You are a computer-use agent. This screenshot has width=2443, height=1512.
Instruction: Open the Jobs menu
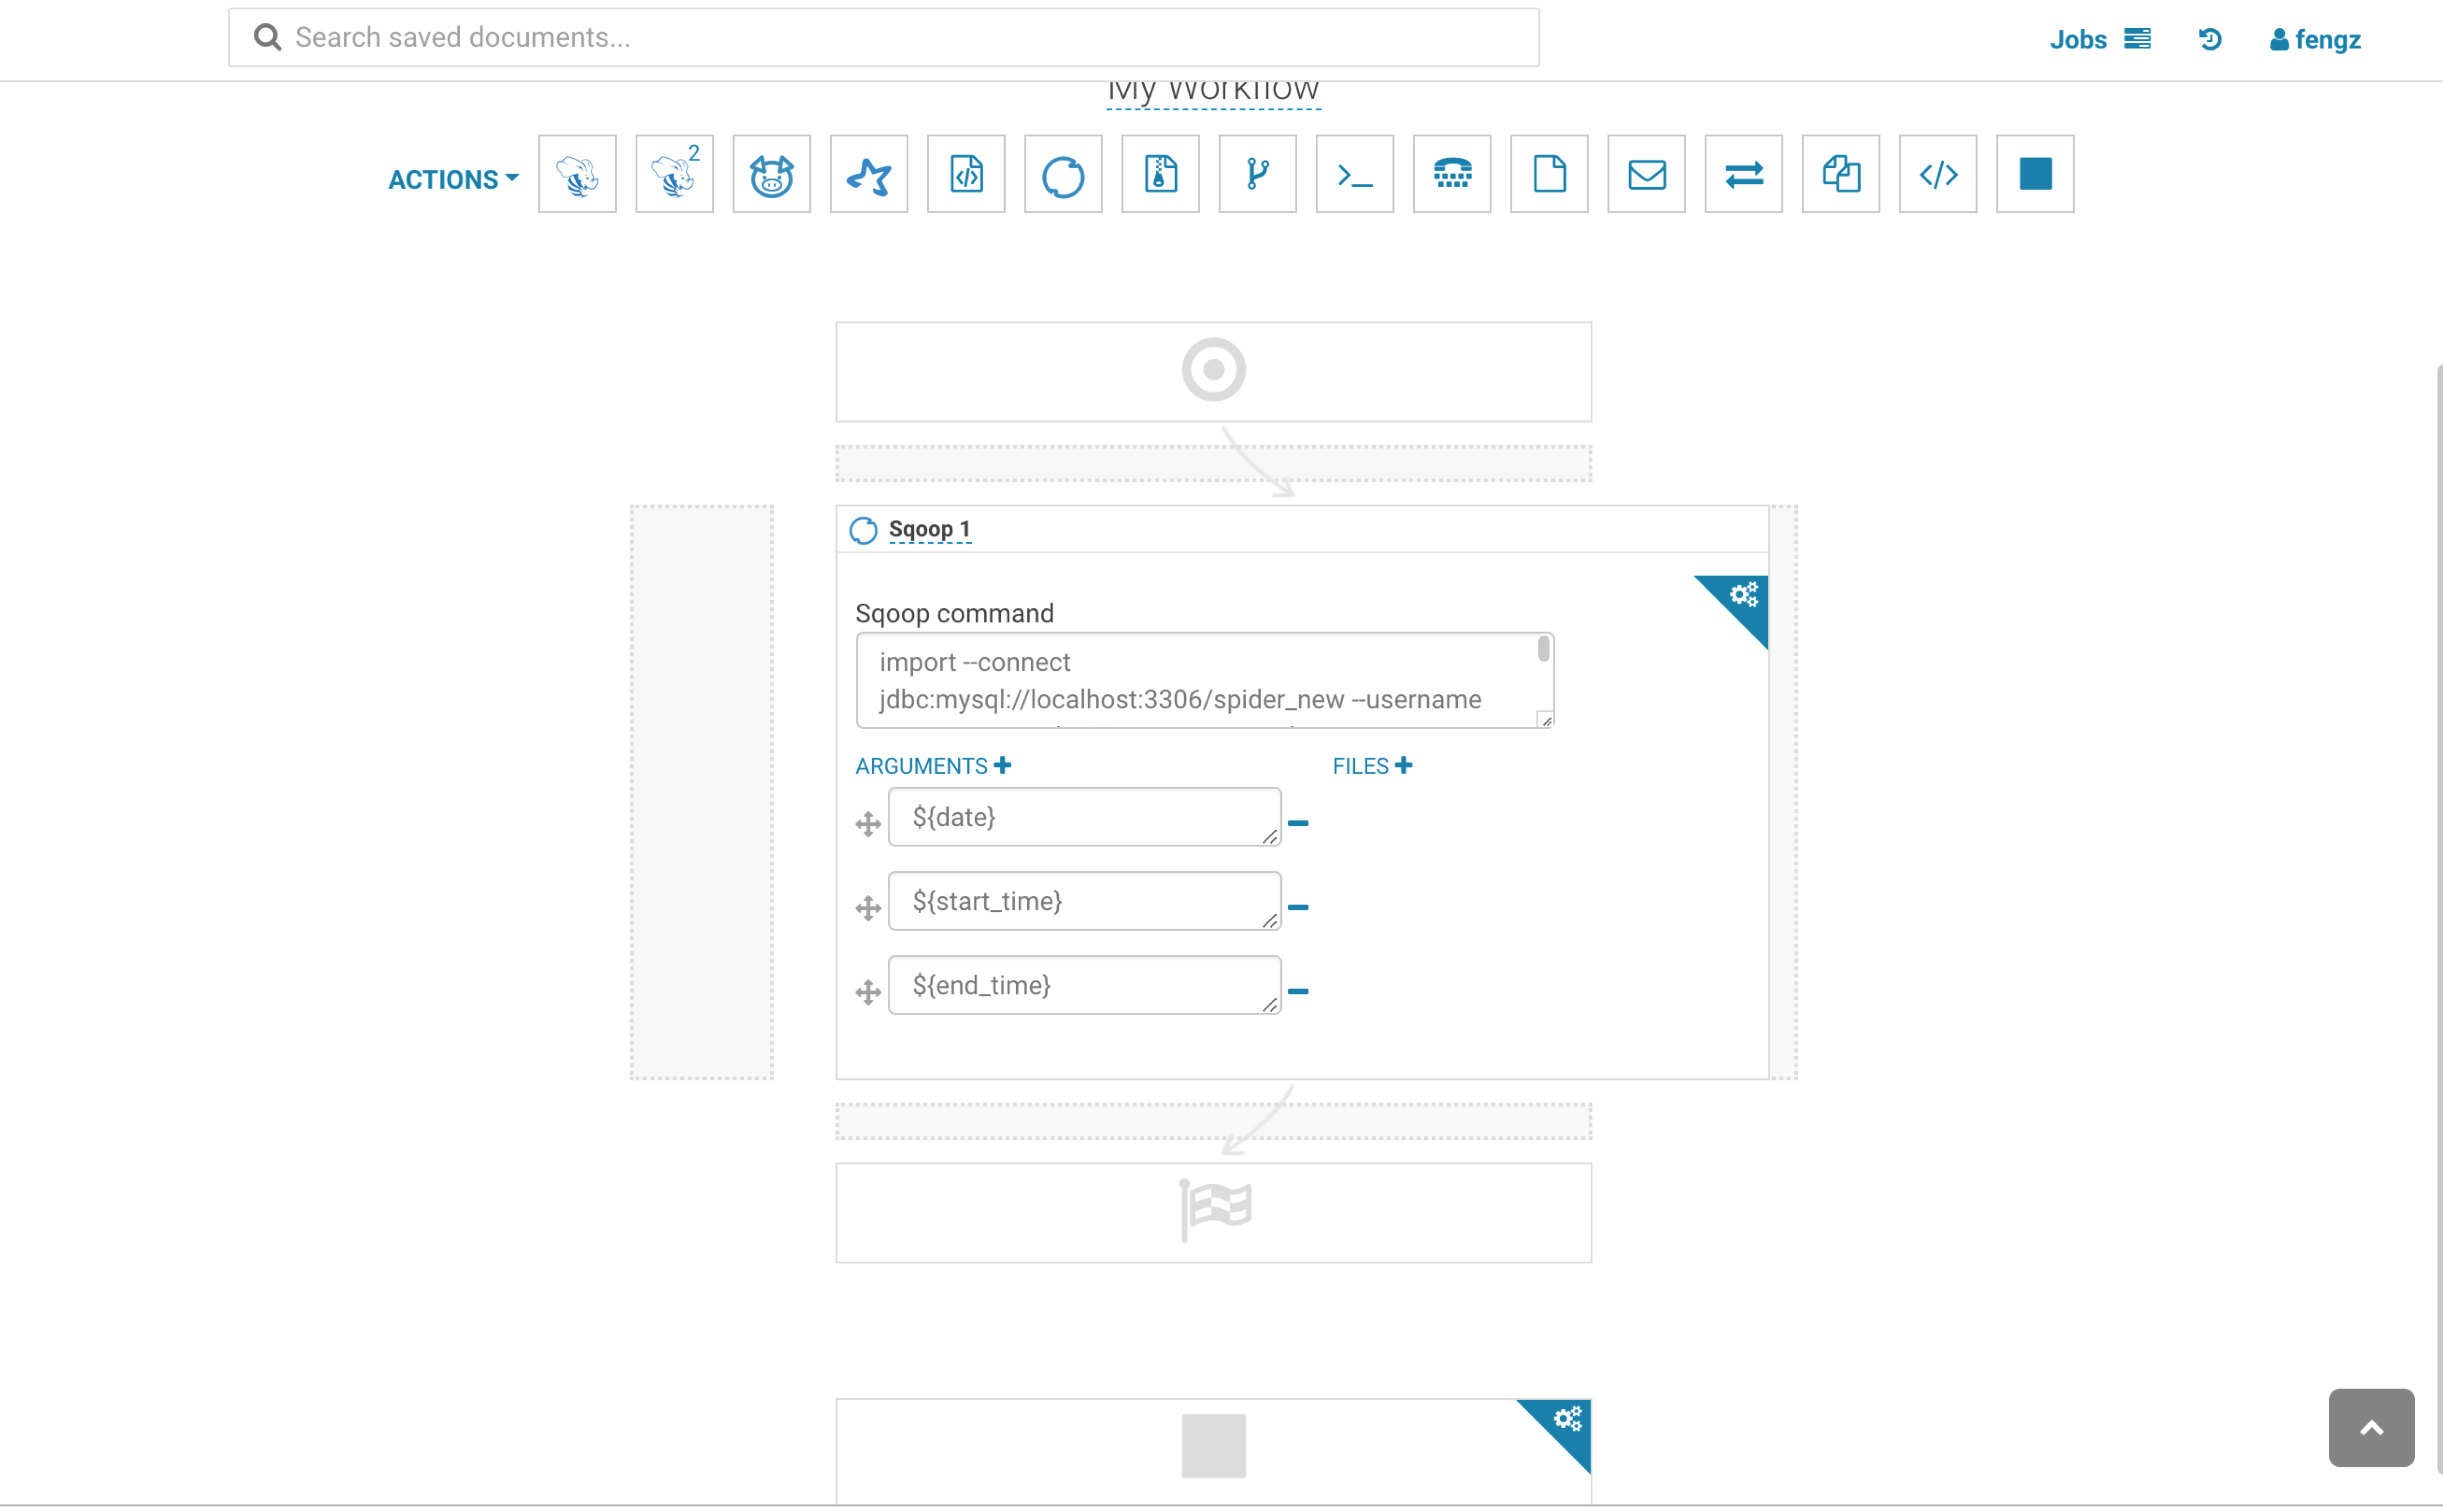[x=2098, y=39]
